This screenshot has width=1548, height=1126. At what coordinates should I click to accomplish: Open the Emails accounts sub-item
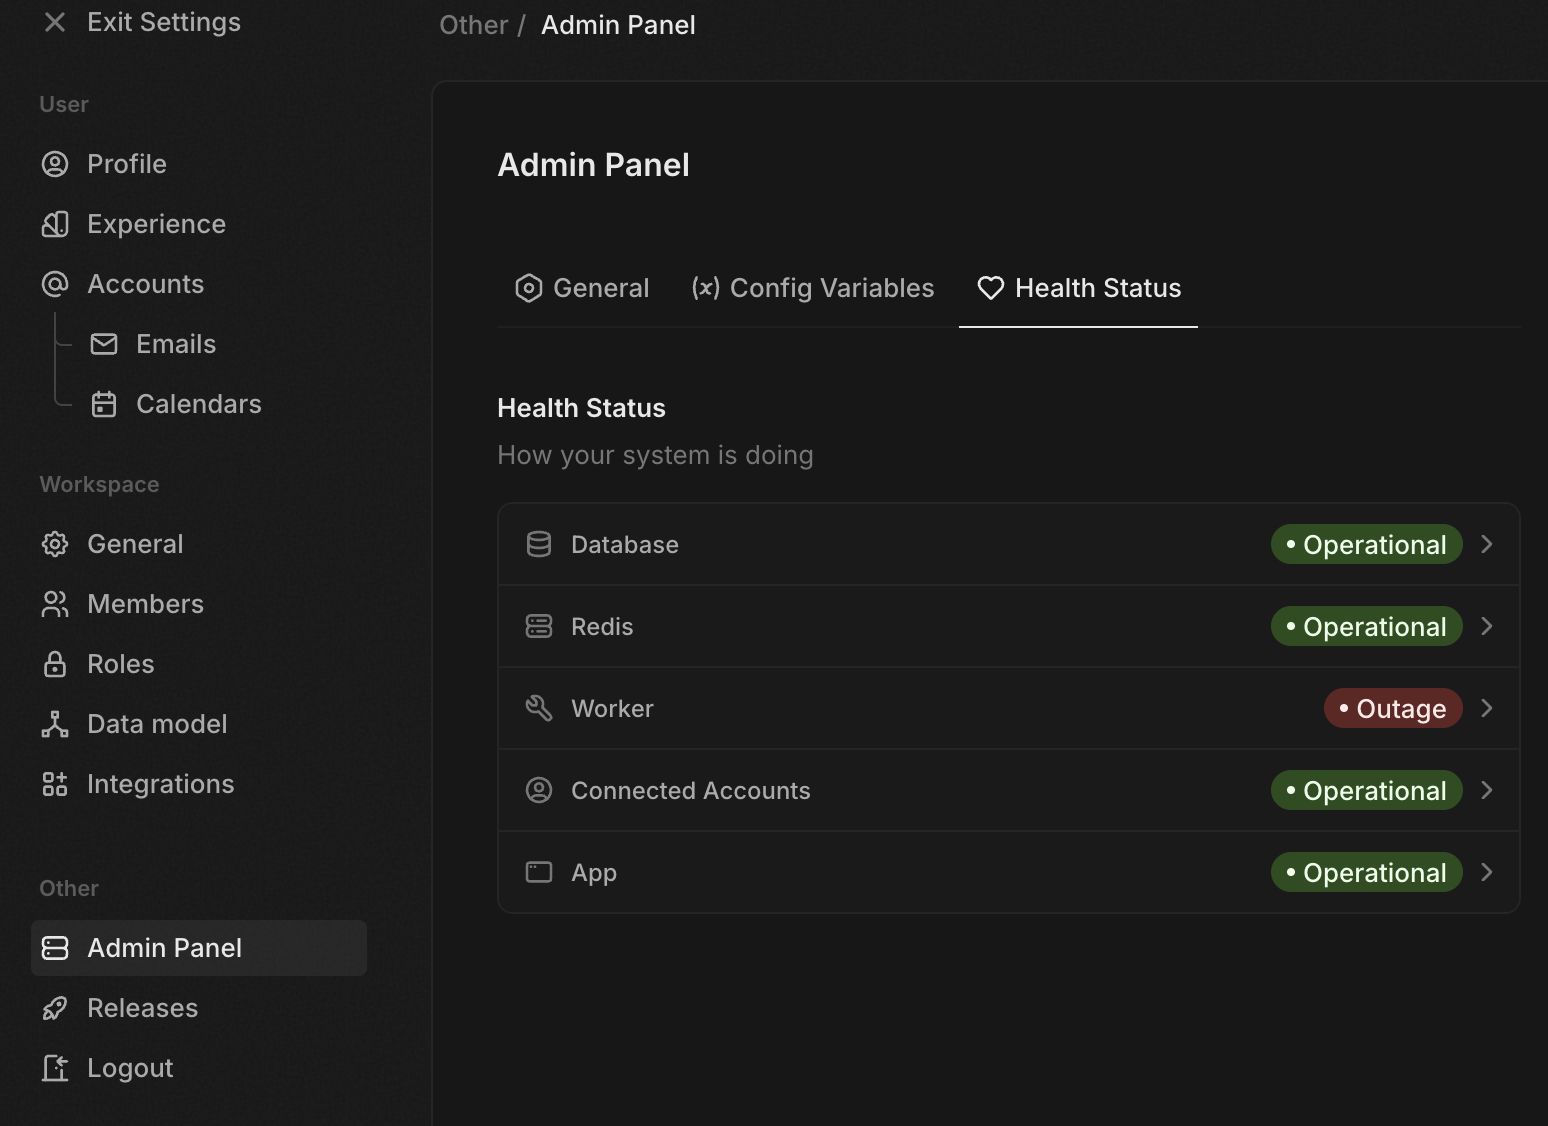[175, 344]
